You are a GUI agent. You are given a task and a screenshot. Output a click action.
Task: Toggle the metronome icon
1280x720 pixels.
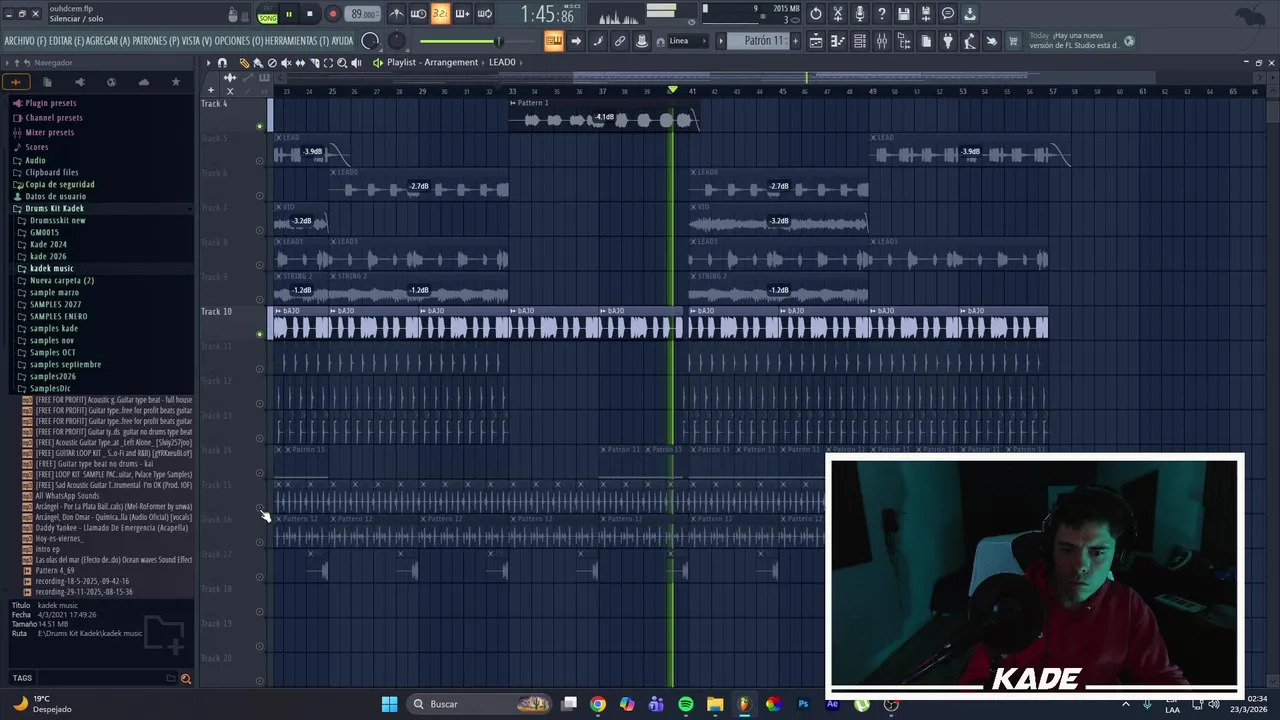397,14
